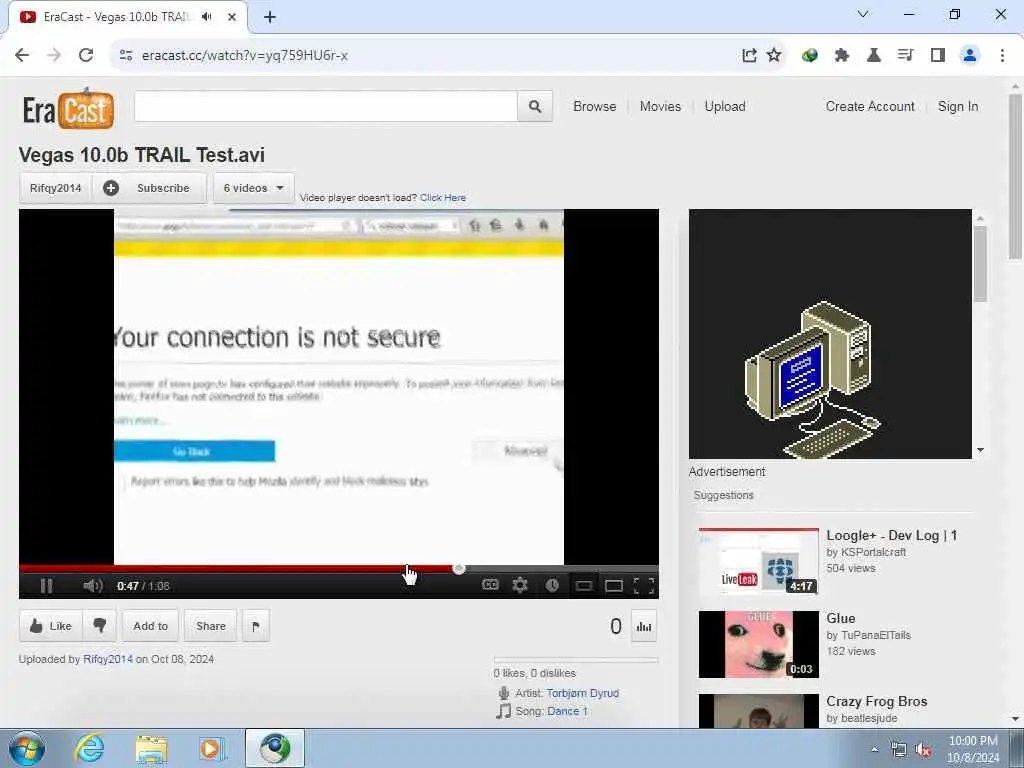This screenshot has width=1024, height=768.
Task: Open Chrome Labs flask icon
Action: click(873, 56)
